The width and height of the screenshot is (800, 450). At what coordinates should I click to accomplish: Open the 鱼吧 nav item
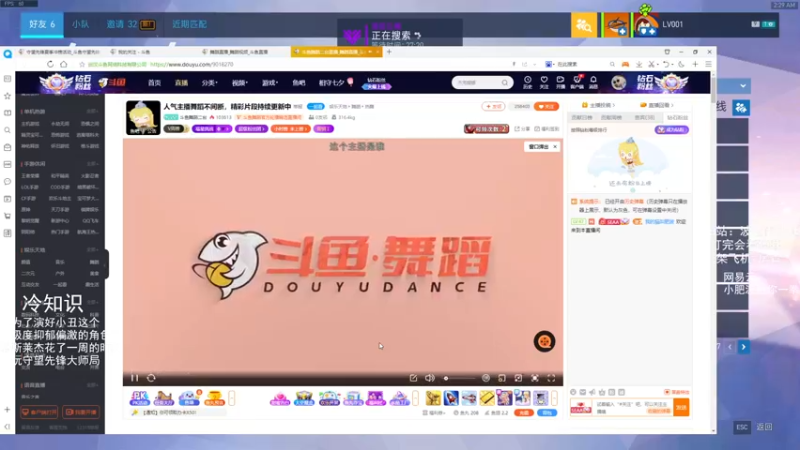[x=298, y=83]
